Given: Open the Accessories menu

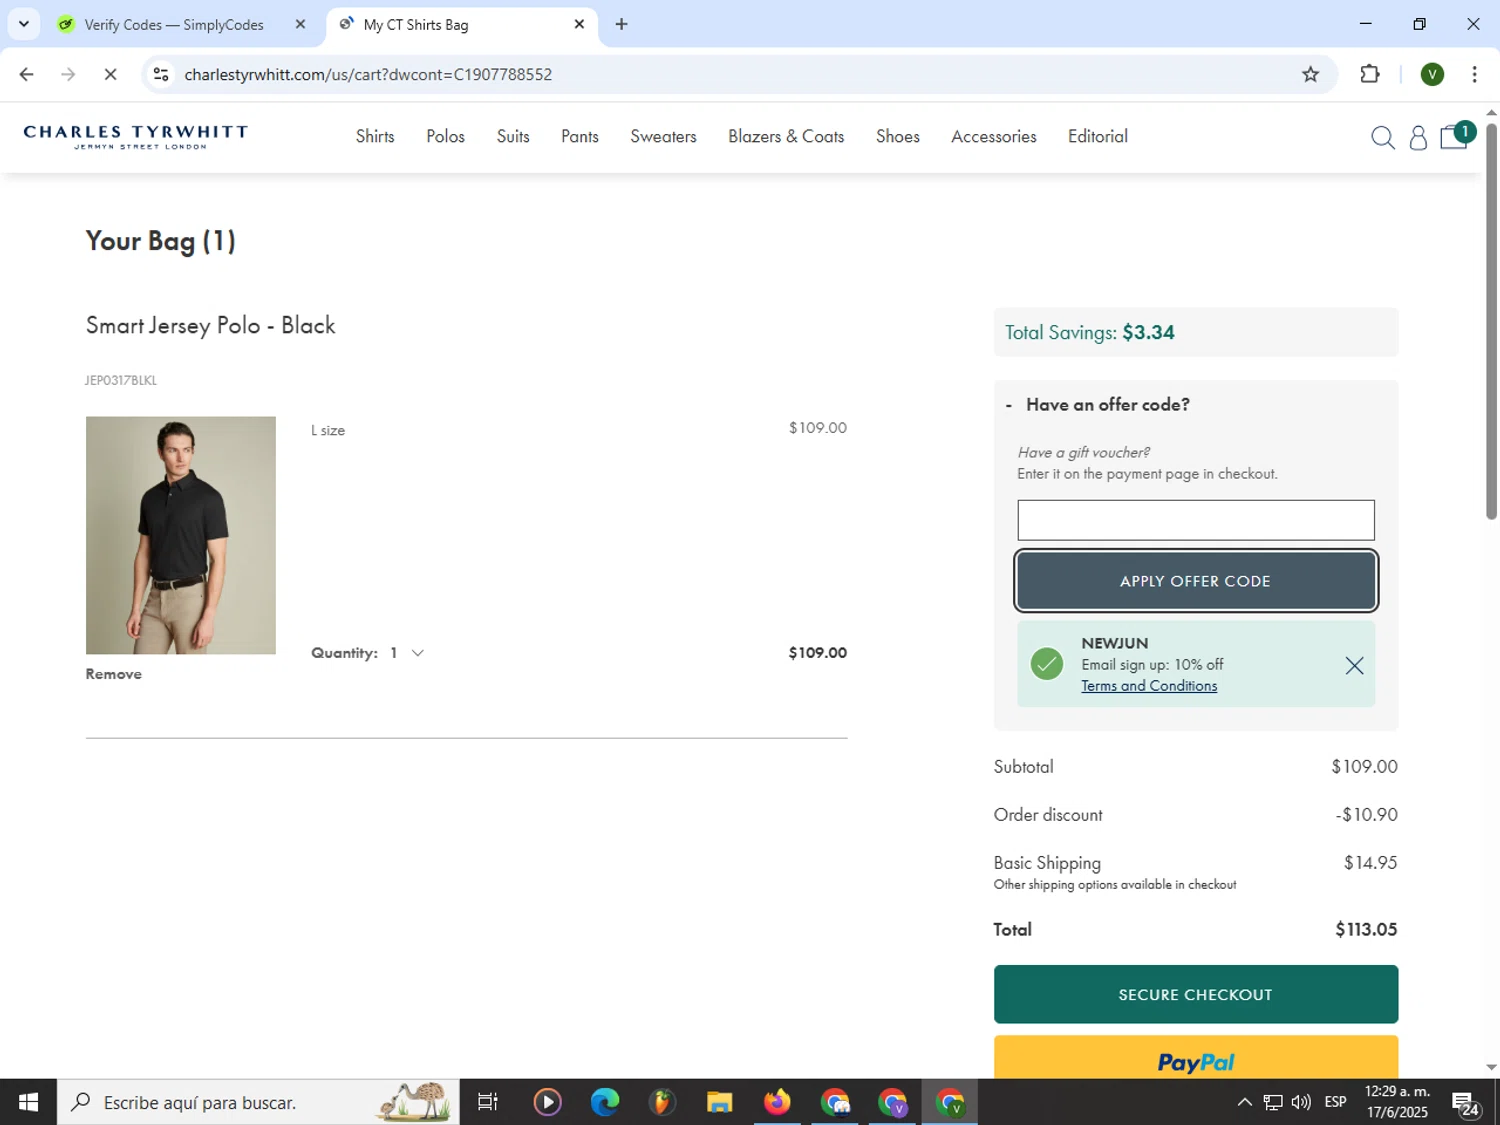Looking at the screenshot, I should tap(993, 136).
